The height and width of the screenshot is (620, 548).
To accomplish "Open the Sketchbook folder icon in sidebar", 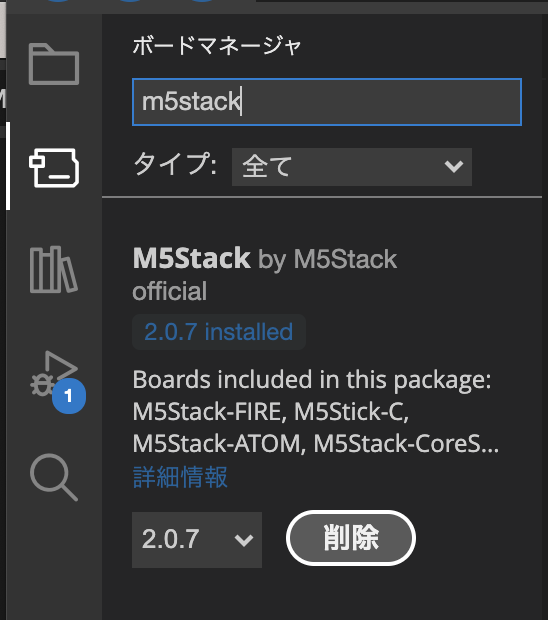I will pos(54,64).
